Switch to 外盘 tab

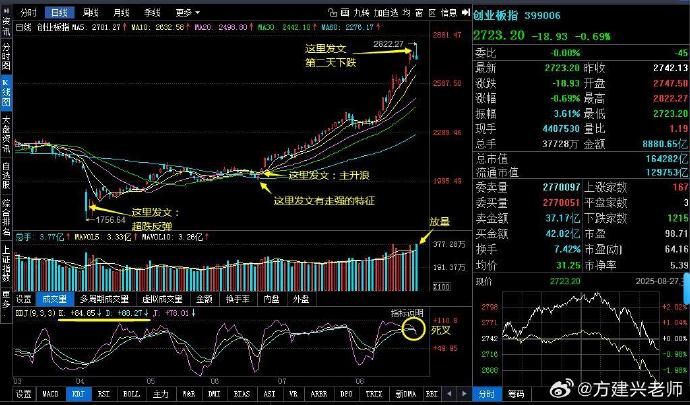coord(301,299)
